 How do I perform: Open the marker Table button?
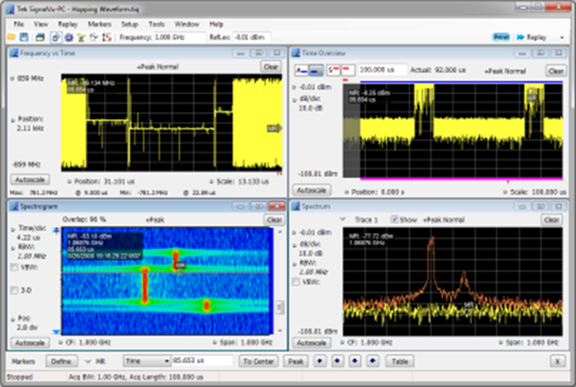[x=400, y=361]
